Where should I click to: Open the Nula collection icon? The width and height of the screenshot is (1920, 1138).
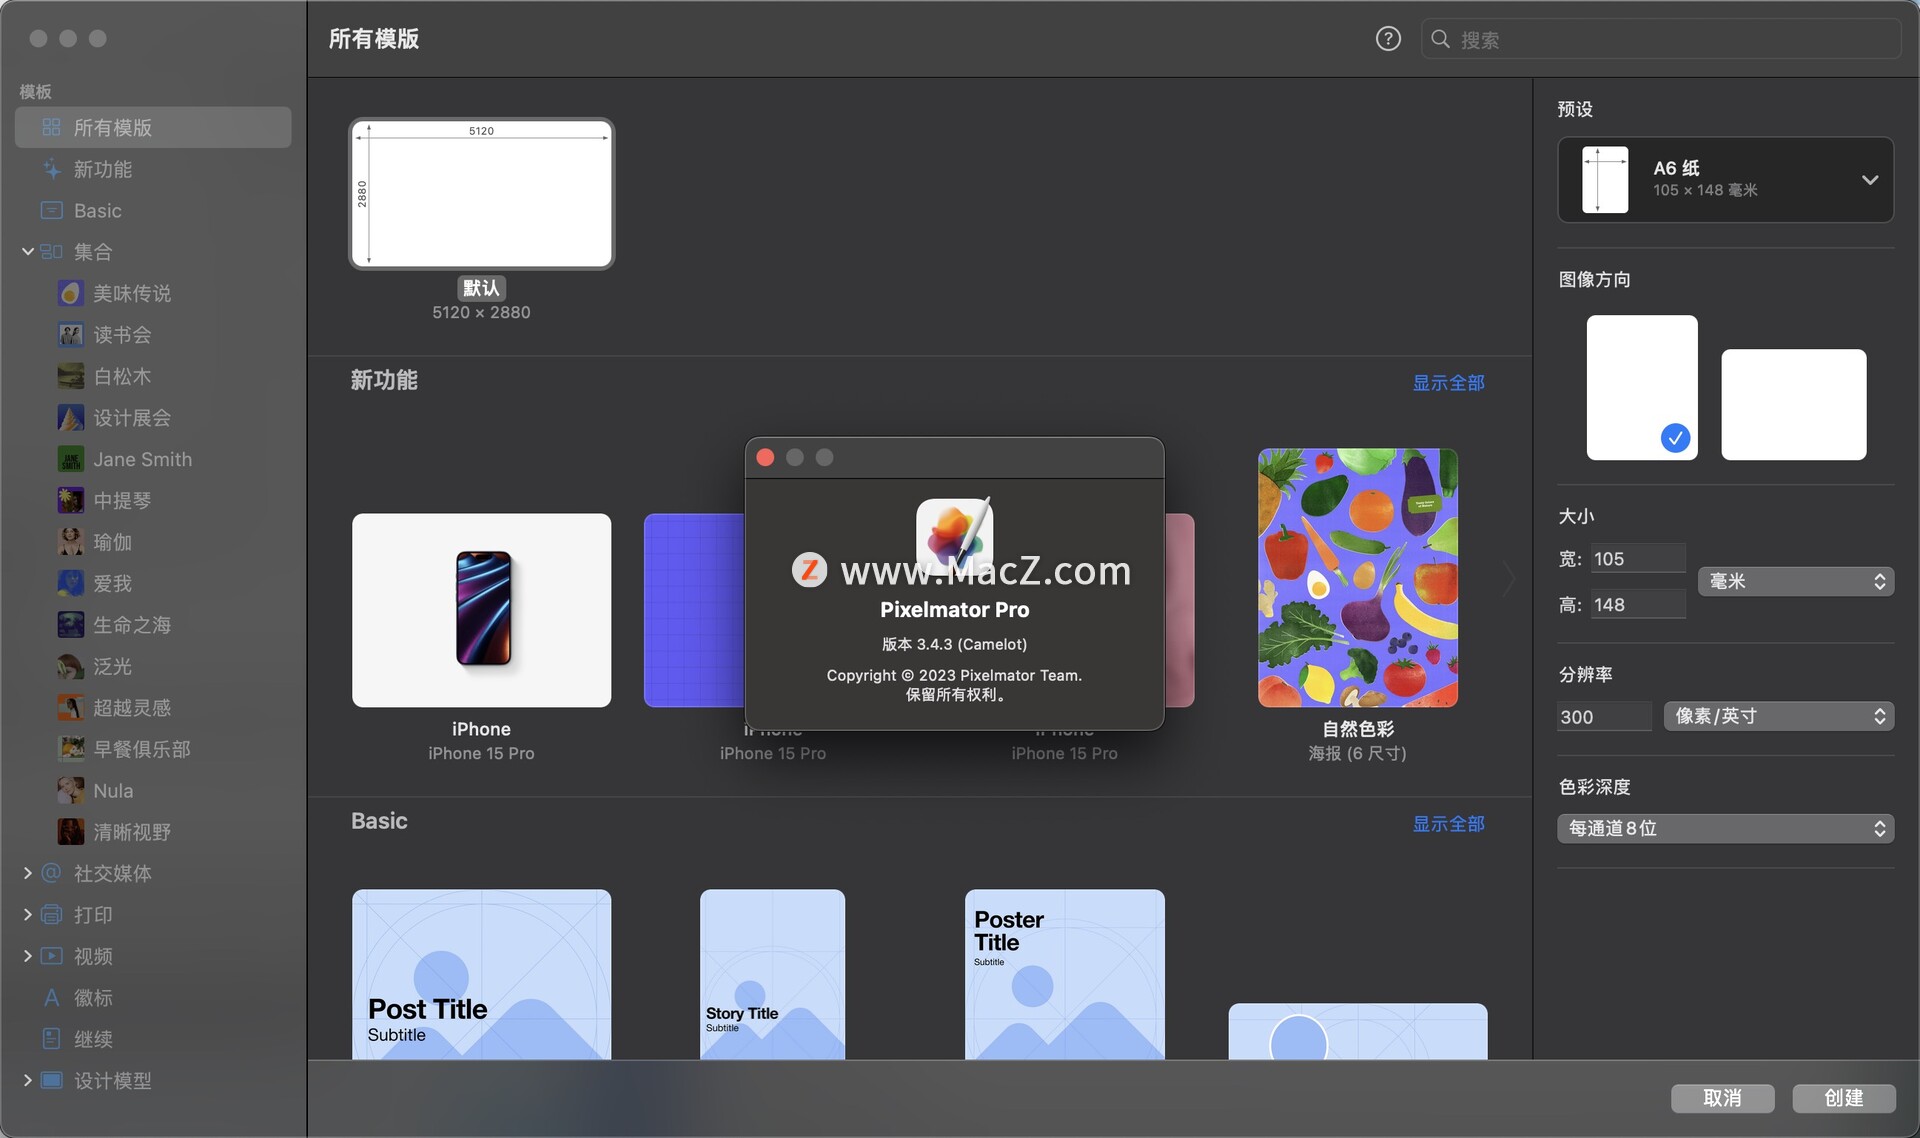tap(70, 791)
